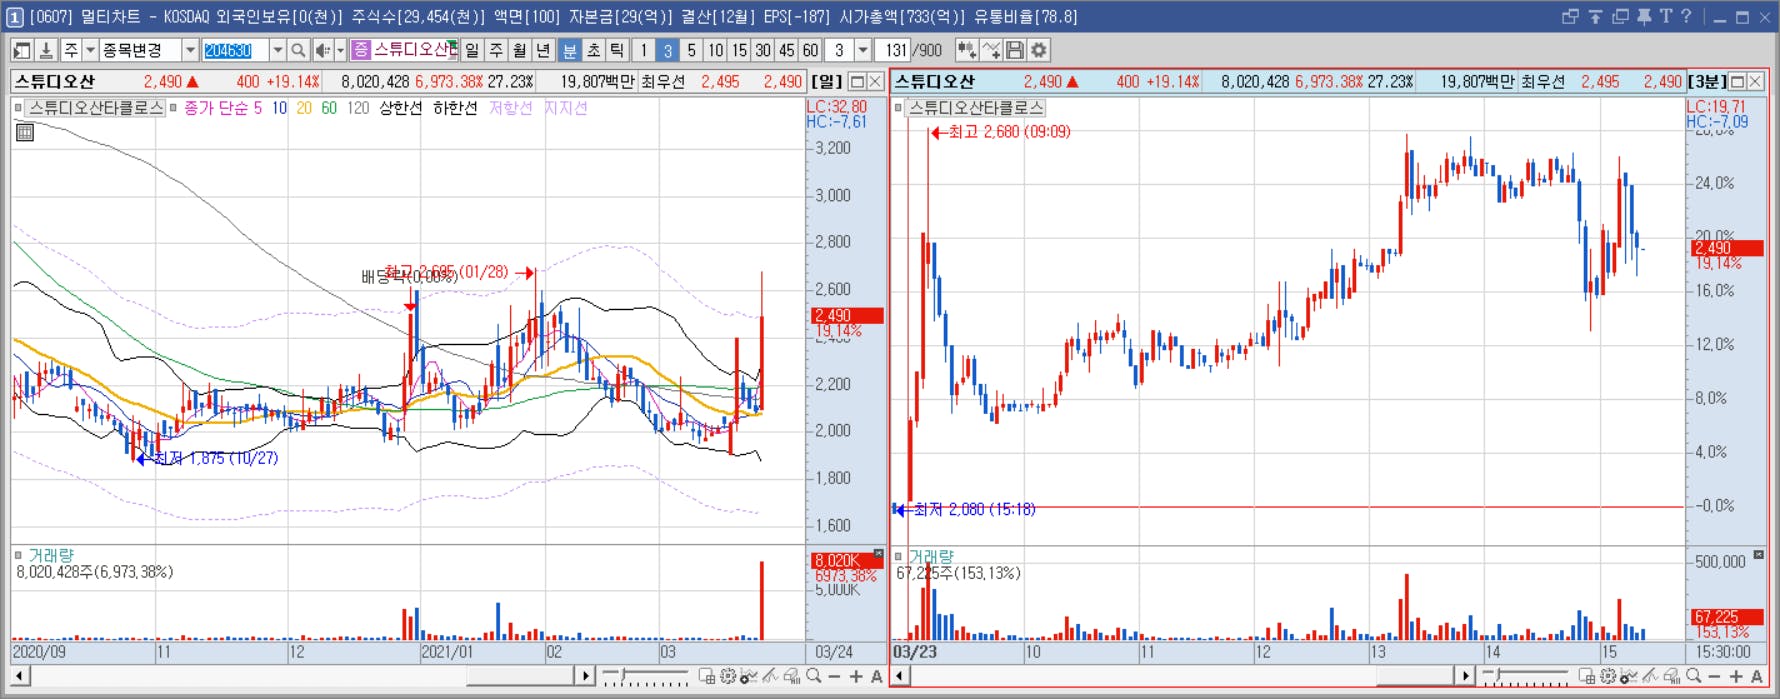
Task: Toggle the 분 (minute) period button
Action: [570, 50]
